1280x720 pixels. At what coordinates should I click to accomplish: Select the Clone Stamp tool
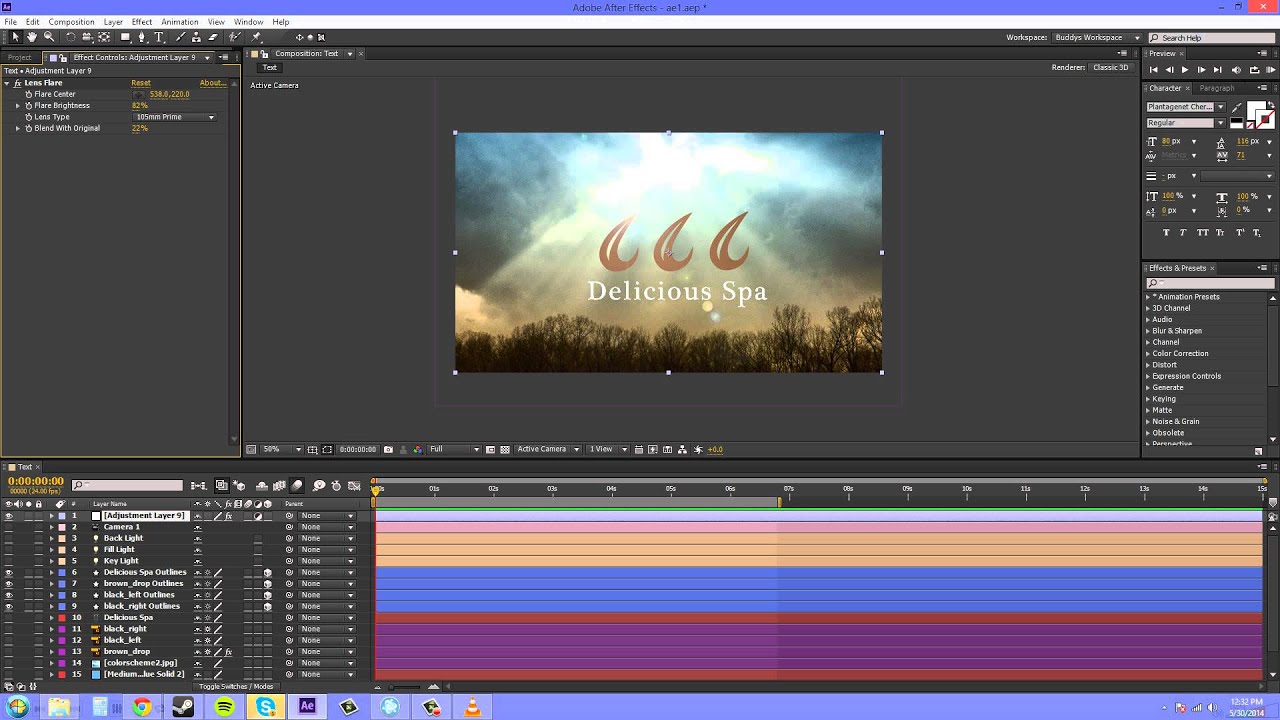(196, 37)
